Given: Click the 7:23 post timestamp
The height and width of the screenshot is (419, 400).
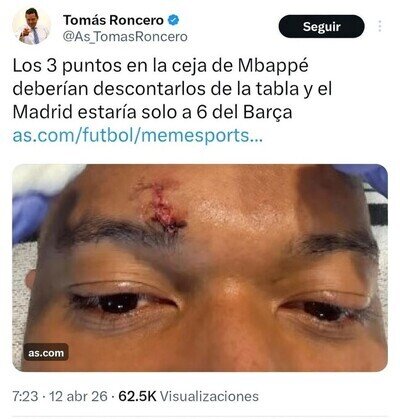Looking at the screenshot, I should pos(25,396).
